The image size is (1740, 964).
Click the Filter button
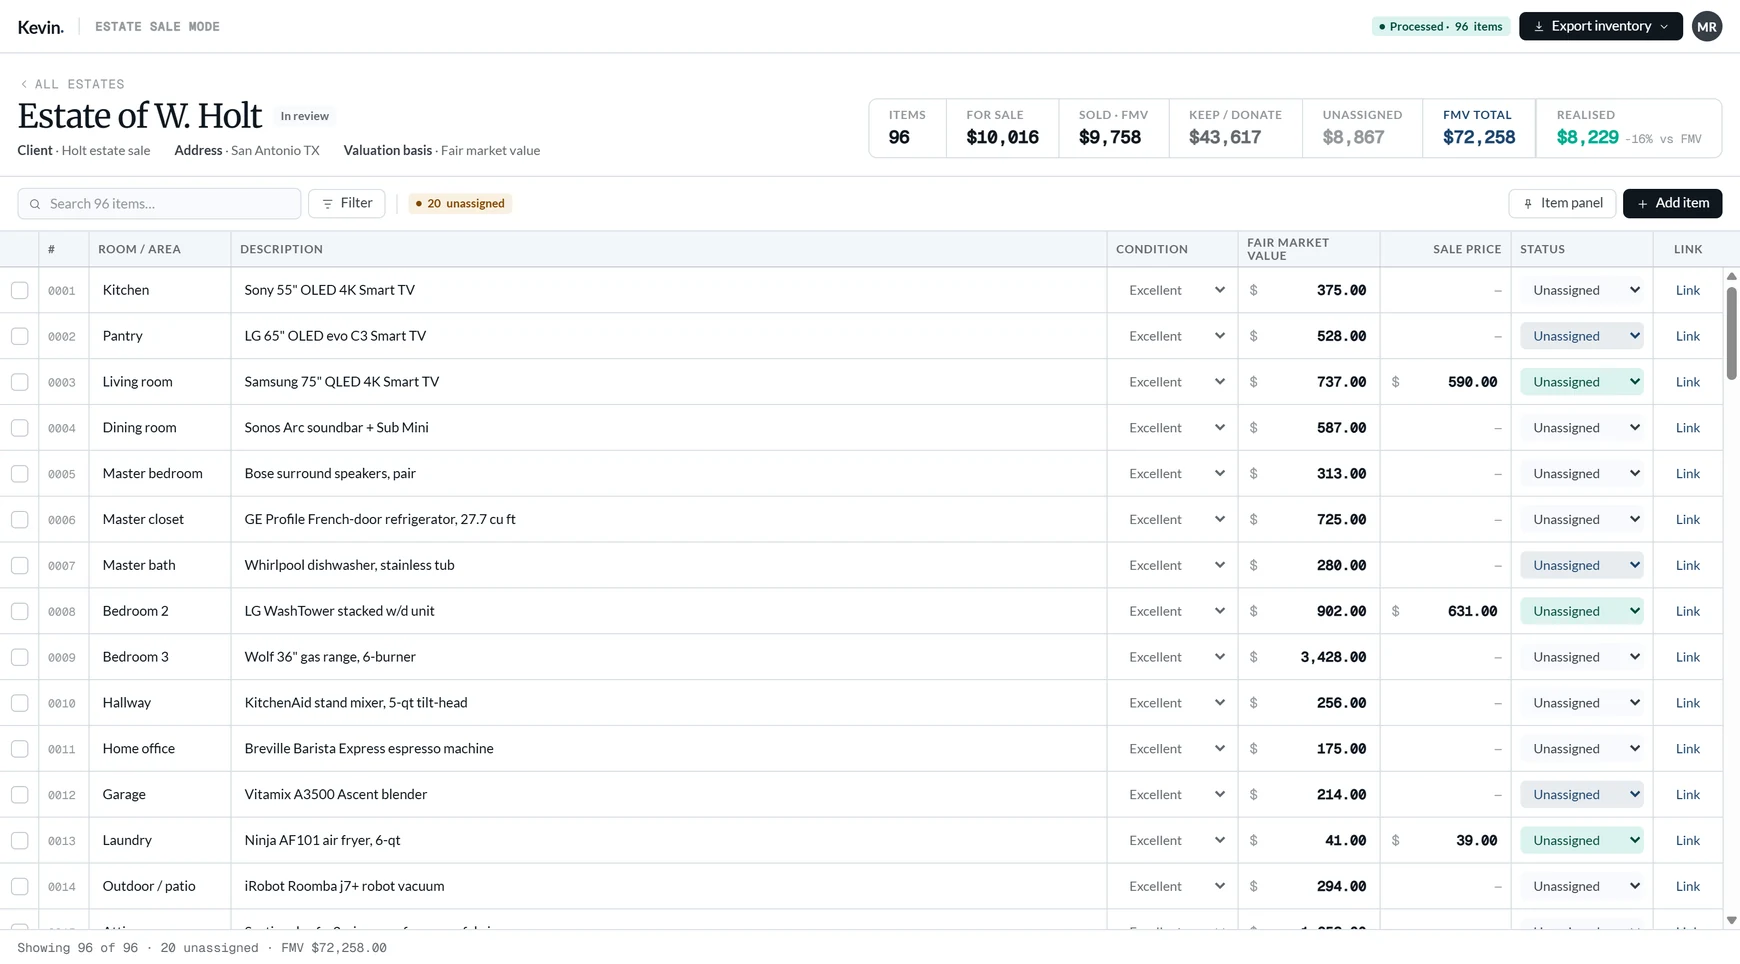tap(347, 203)
